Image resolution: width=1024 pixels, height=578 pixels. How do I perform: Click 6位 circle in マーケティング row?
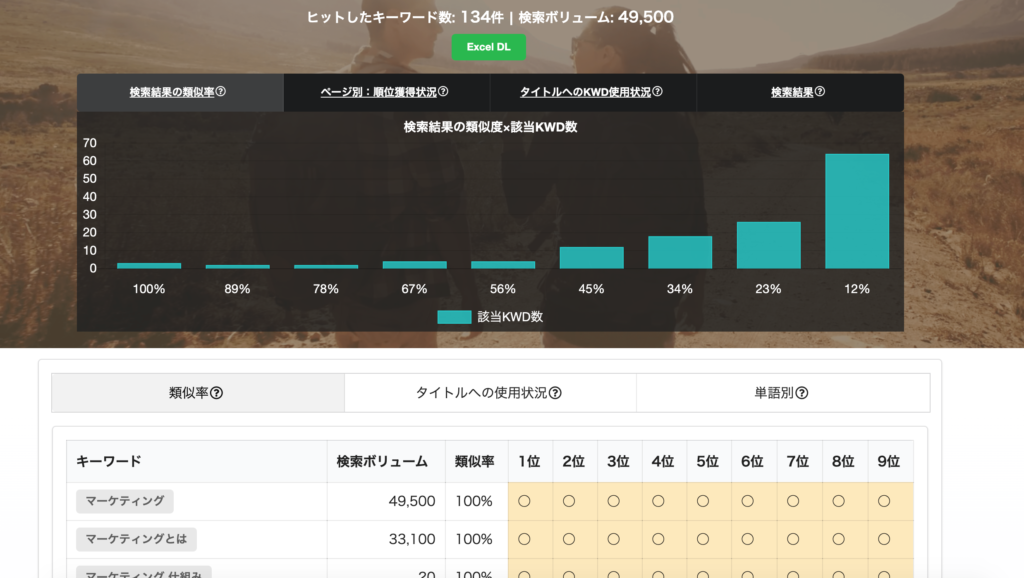tap(748, 501)
